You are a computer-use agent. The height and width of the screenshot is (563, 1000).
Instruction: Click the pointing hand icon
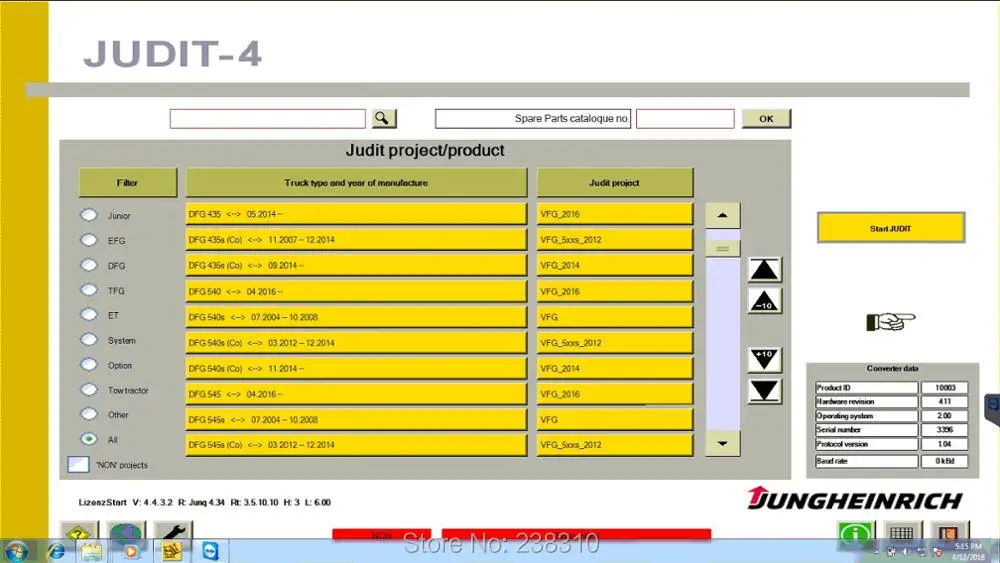(890, 322)
